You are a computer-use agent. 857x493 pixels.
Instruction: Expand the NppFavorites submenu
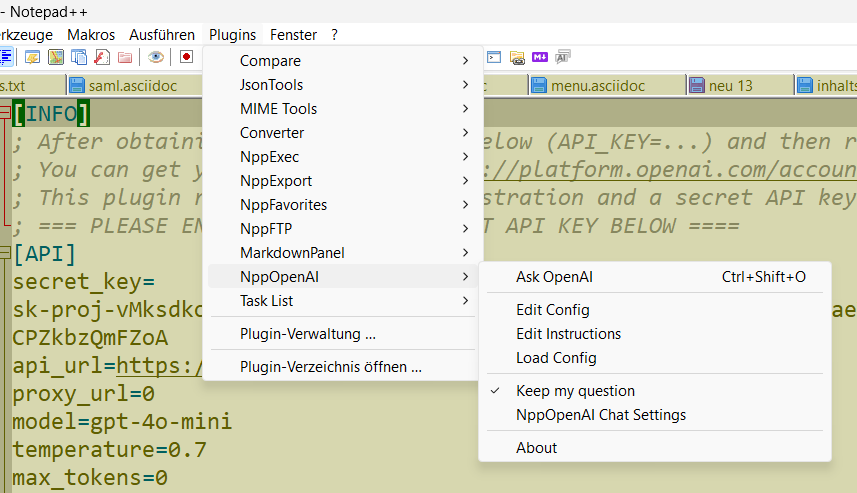(343, 205)
